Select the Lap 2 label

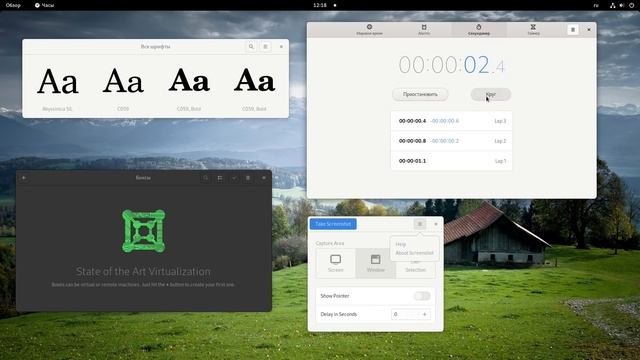[500, 141]
